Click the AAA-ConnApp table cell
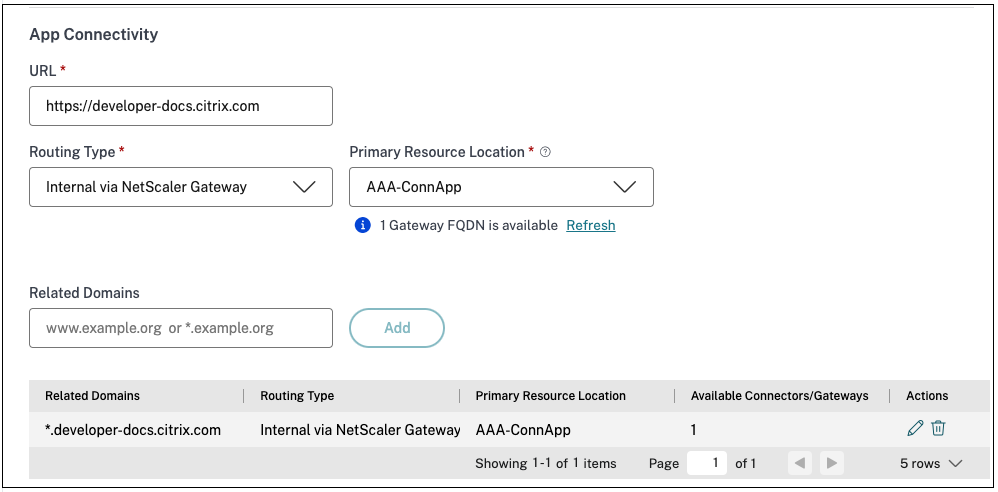 point(523,430)
